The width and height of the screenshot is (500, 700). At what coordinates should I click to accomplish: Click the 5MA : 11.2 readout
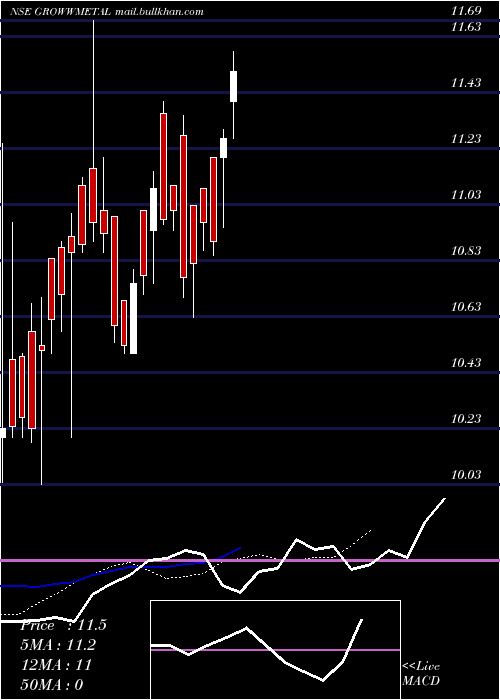tap(58, 645)
